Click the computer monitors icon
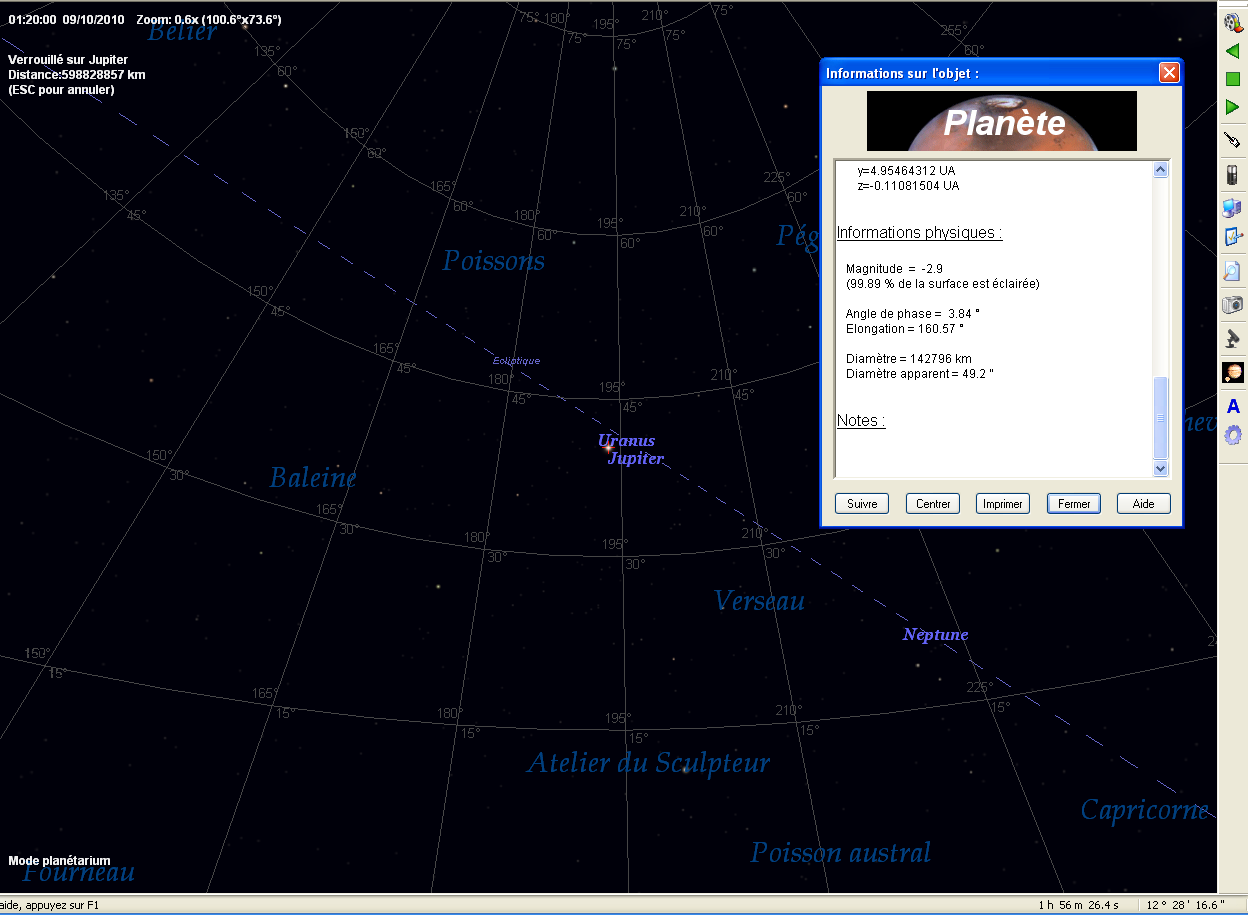The height and width of the screenshot is (915, 1248). [x=1232, y=207]
